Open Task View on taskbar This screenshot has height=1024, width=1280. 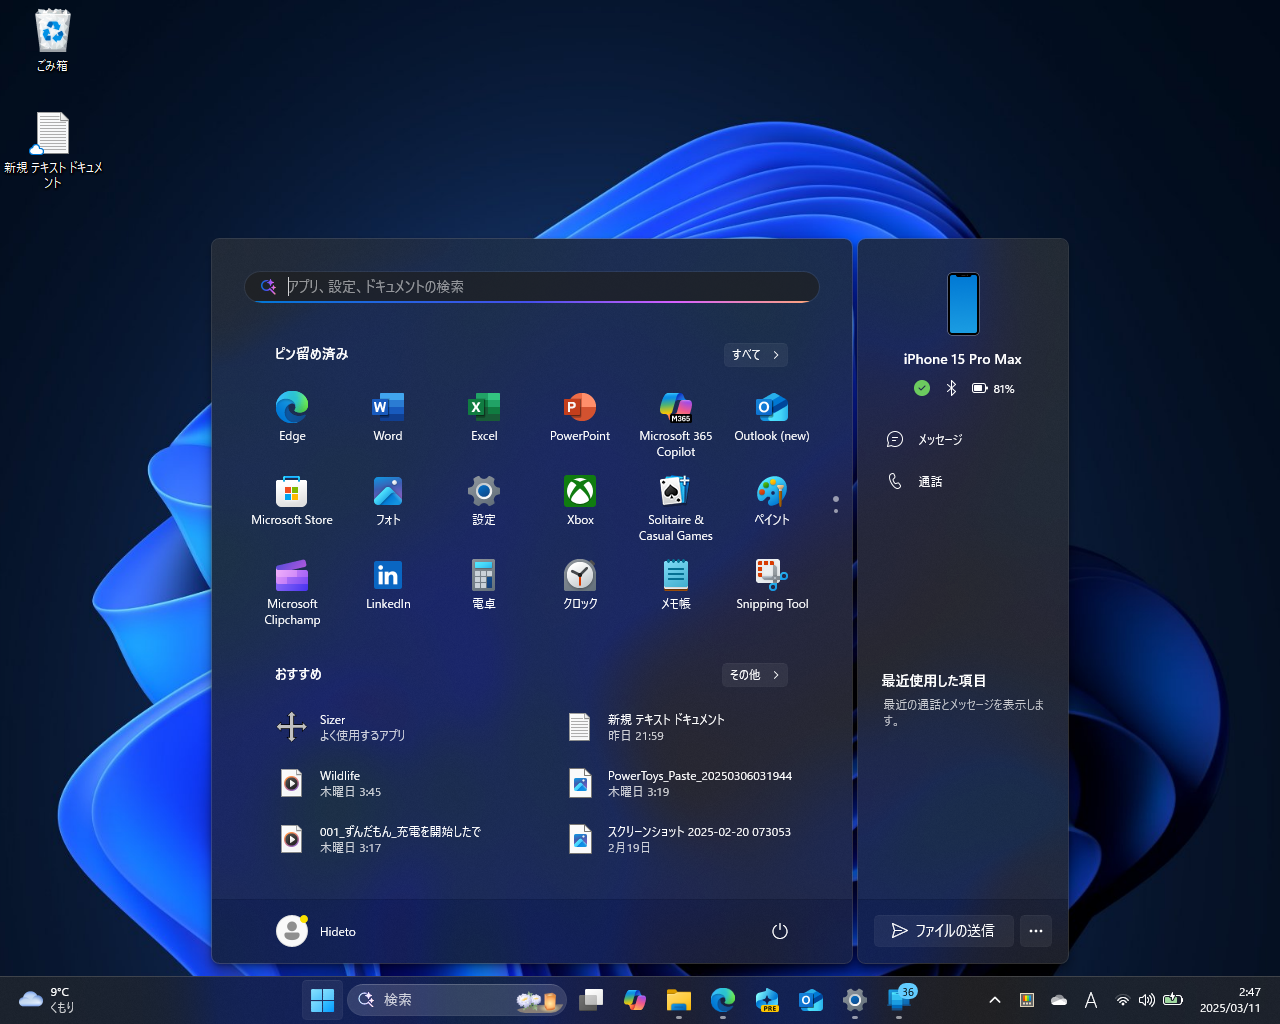click(591, 1000)
